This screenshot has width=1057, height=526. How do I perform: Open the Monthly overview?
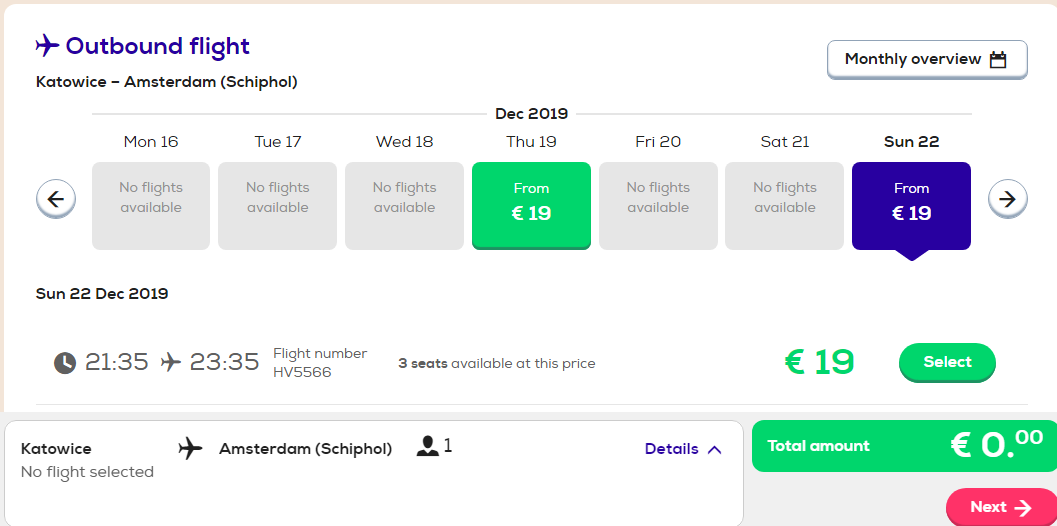[x=927, y=59]
